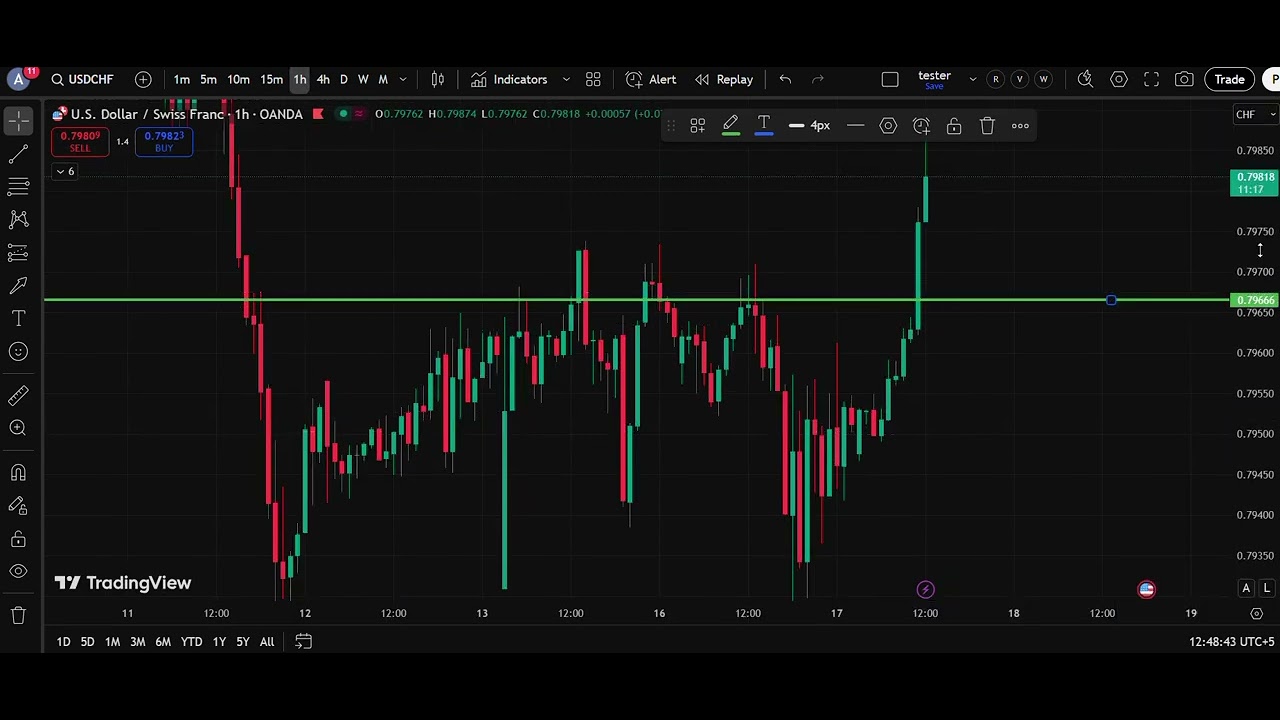Screen dimensions: 1280x720
Task: Select the 4h timeframe
Action: coord(323,80)
